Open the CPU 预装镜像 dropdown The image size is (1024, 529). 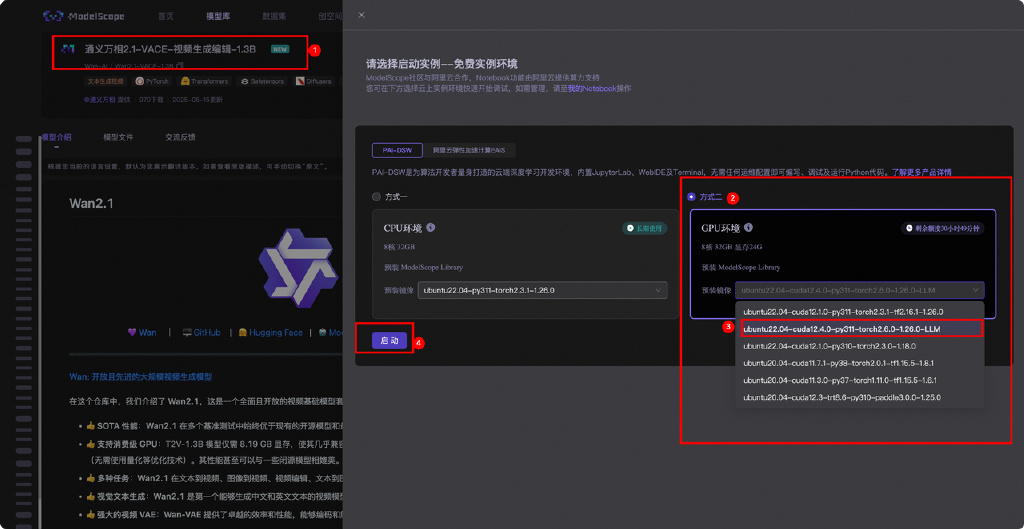(543, 290)
